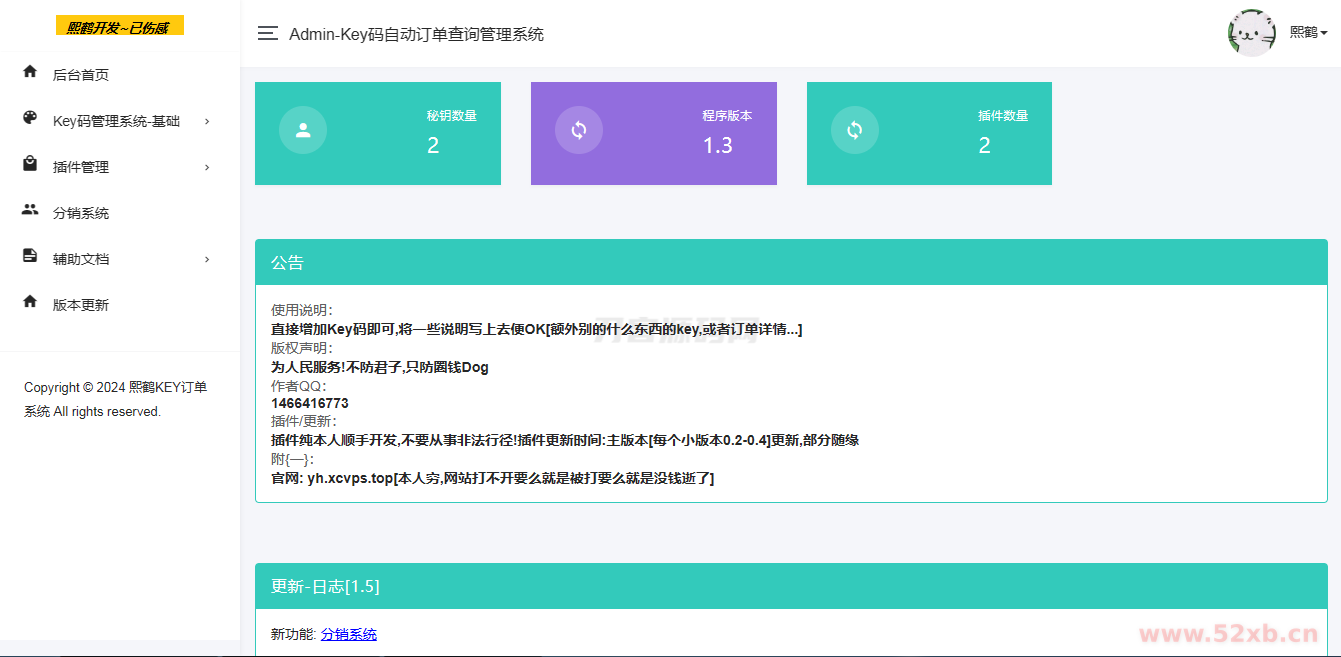Click the Admin-Key码 system title text
The image size is (1341, 657).
click(415, 33)
